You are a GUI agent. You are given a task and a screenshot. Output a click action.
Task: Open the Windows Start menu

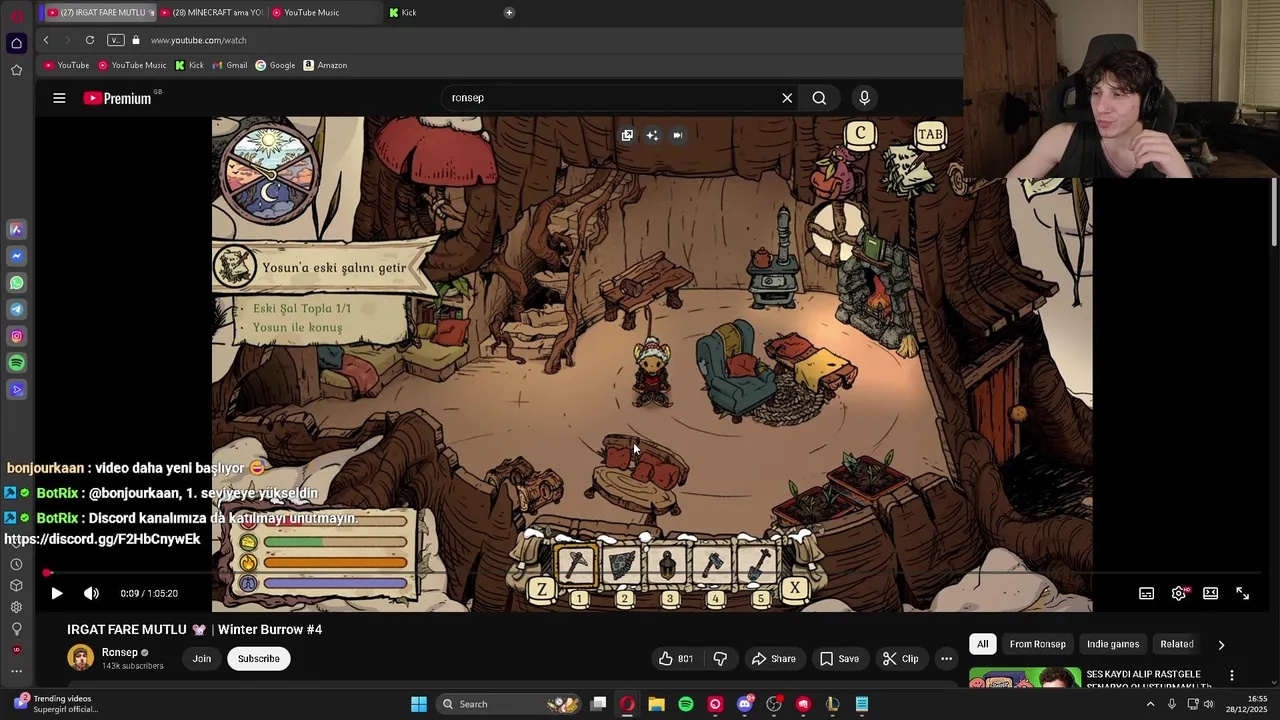[x=419, y=704]
